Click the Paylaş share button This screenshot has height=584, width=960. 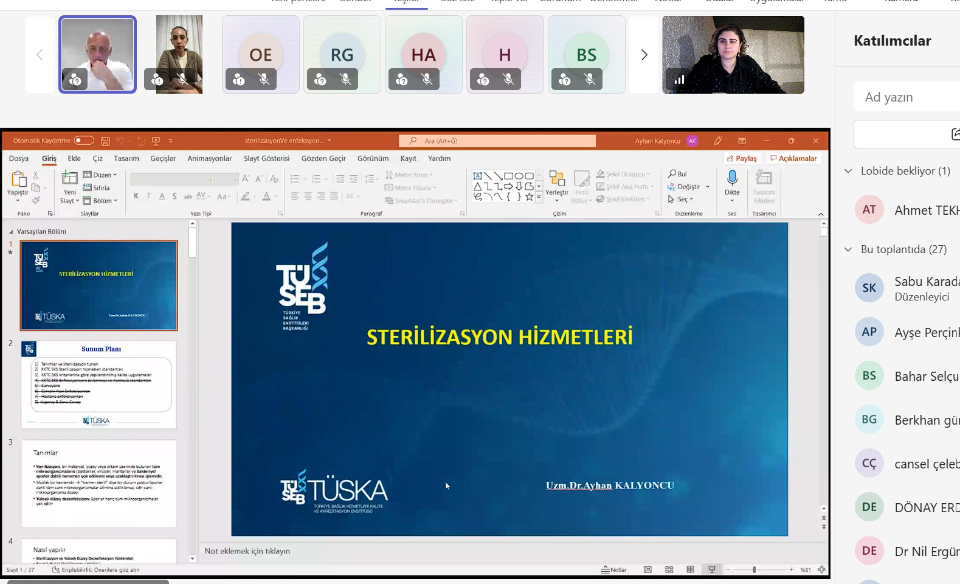(743, 158)
